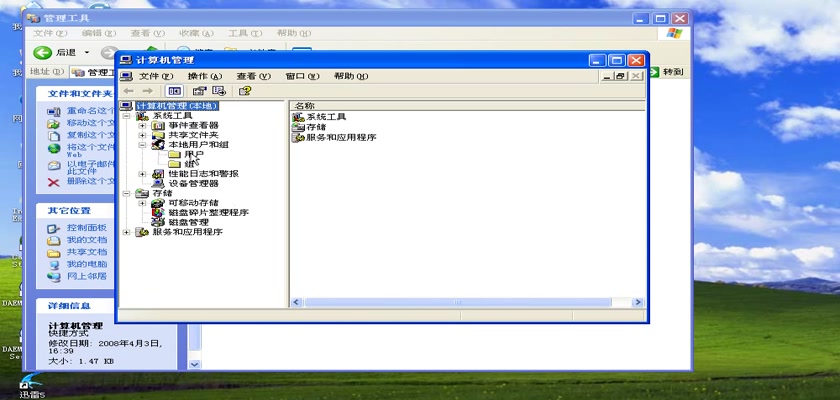The width and height of the screenshot is (840, 400).
Task: Open the 迅雷5 desktop shortcut
Action: (32, 386)
